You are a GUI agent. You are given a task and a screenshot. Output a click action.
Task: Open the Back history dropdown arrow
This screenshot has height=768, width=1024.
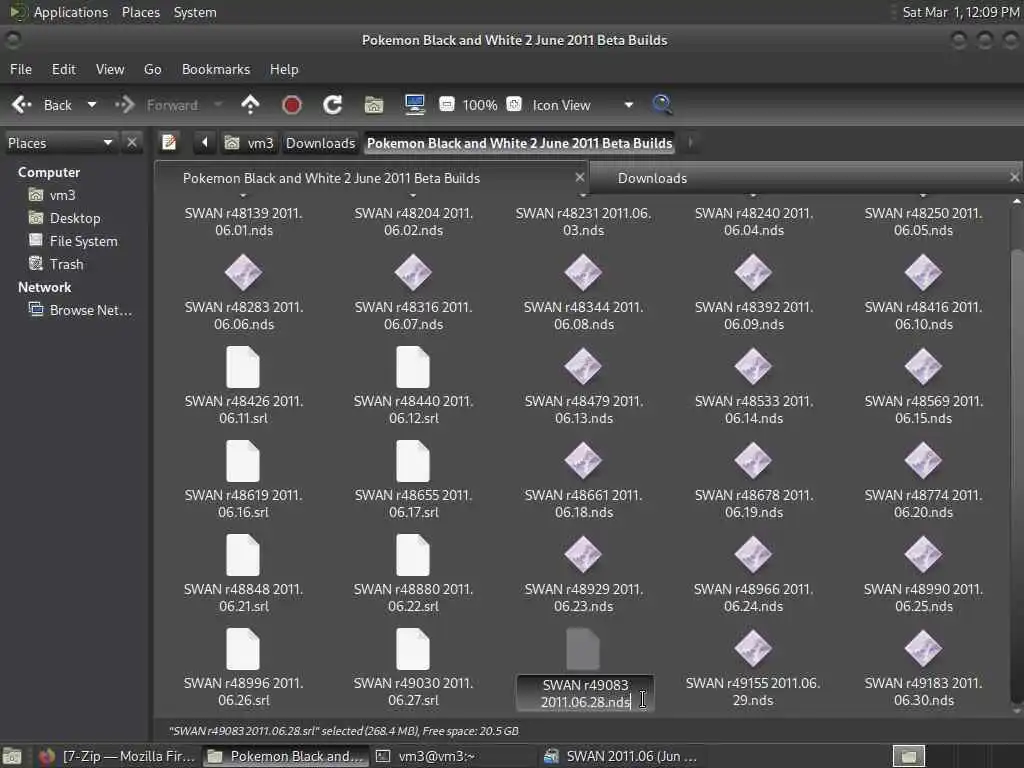pyautogui.click(x=92, y=105)
